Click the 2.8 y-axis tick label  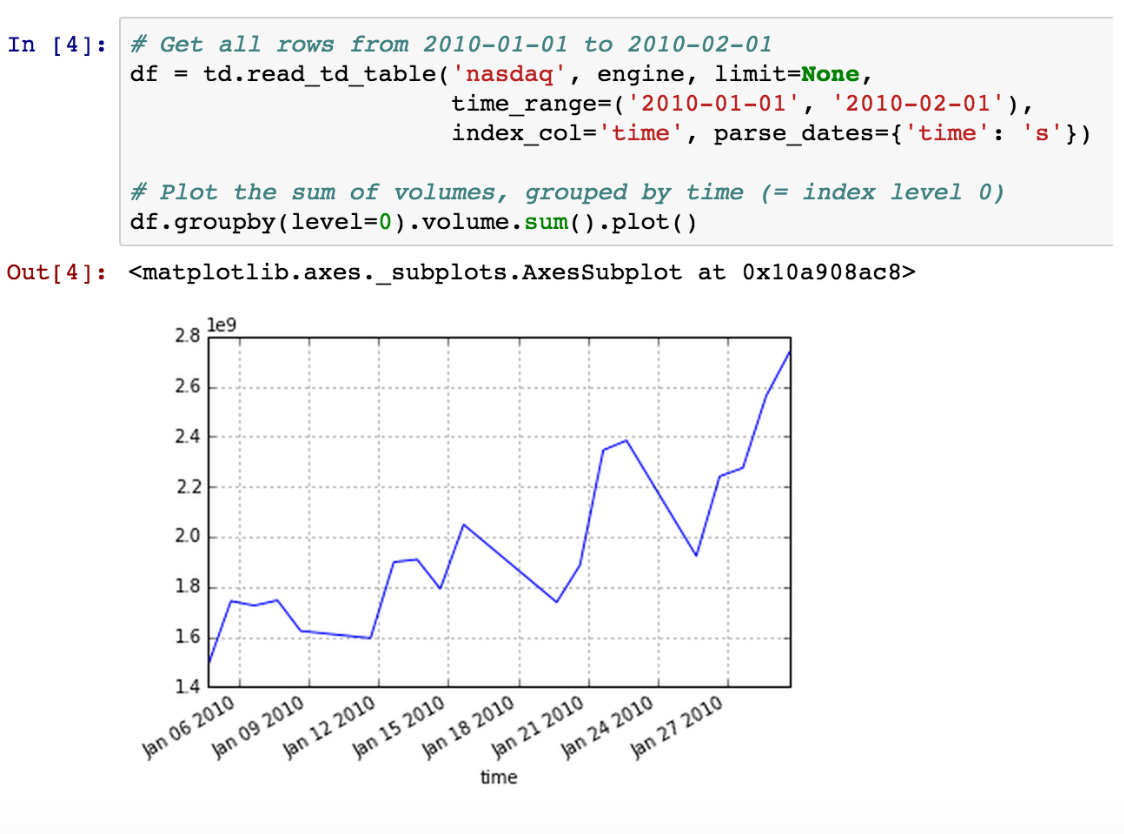point(188,337)
